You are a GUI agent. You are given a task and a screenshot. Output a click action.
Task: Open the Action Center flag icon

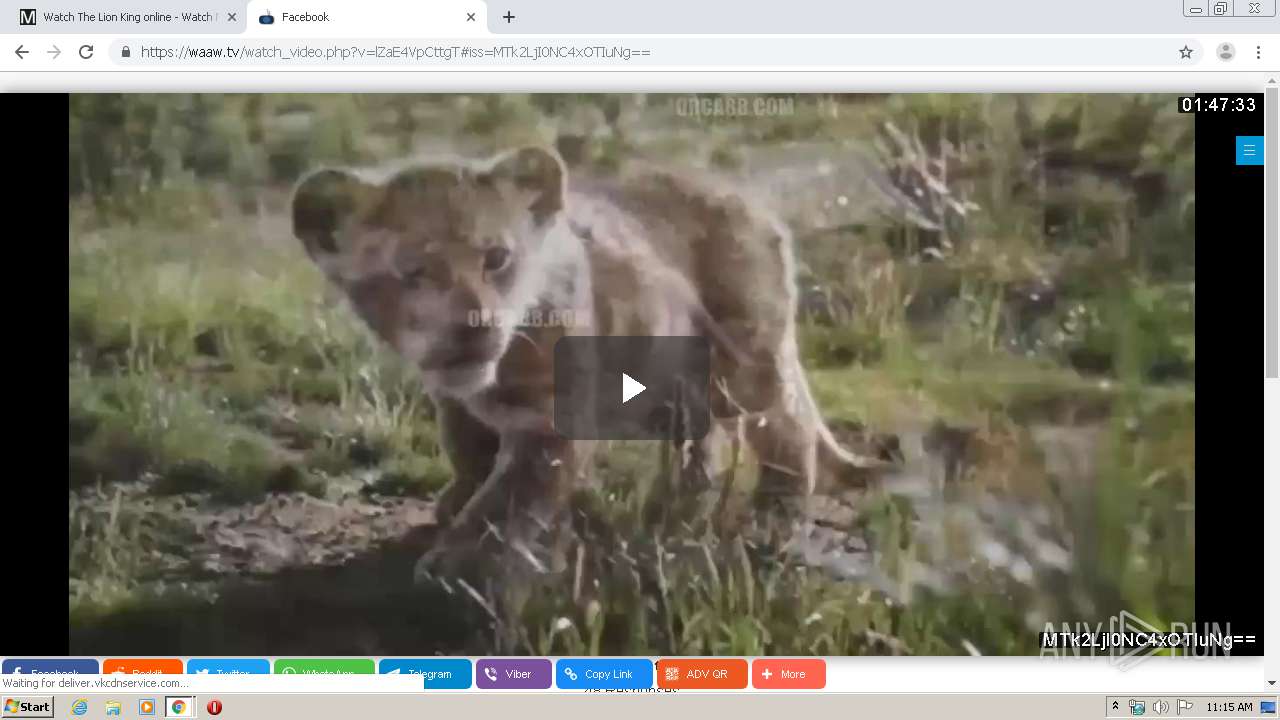[1184, 707]
